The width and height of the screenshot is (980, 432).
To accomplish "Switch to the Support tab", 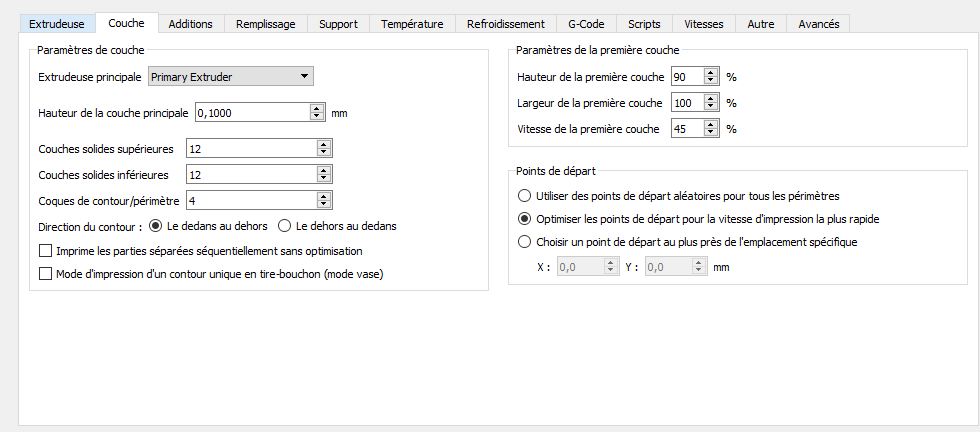I will click(338, 24).
